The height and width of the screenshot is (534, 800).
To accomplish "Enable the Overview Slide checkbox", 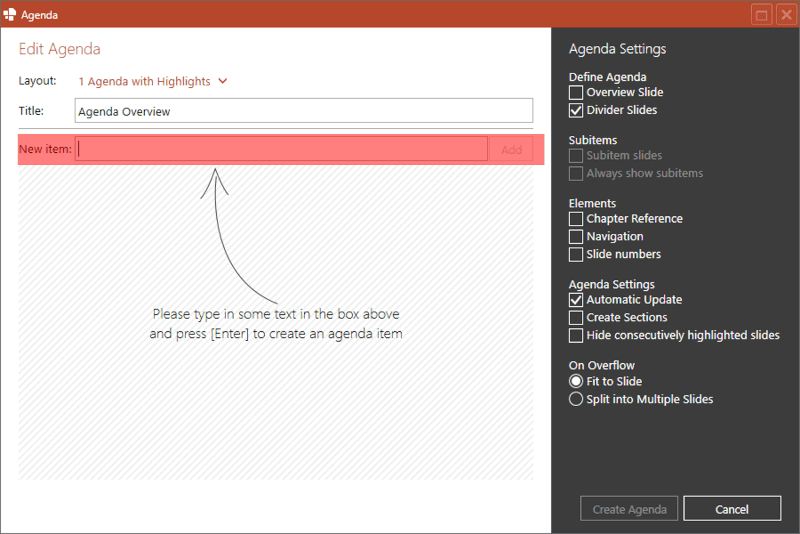I will [x=576, y=92].
